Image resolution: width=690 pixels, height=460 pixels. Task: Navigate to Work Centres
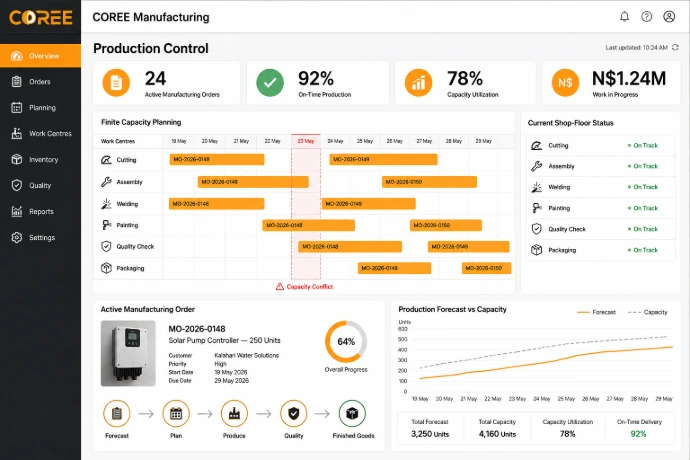click(40, 134)
